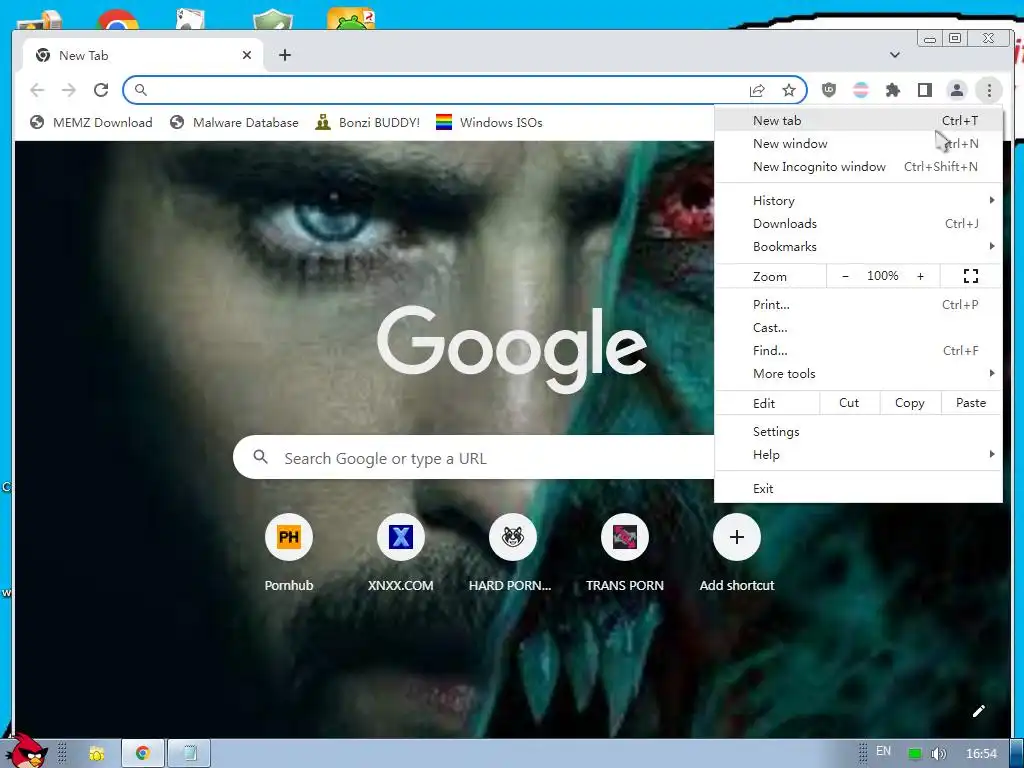Click the forward navigation arrow
The width and height of the screenshot is (1024, 768).
69,90
